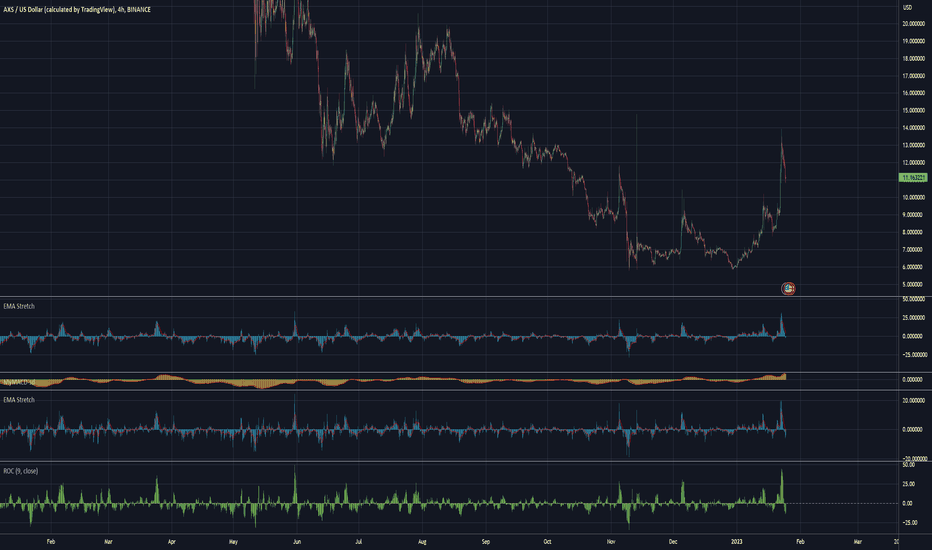
Task: Click 50.00 on the ROC scale
Action: click(908, 465)
